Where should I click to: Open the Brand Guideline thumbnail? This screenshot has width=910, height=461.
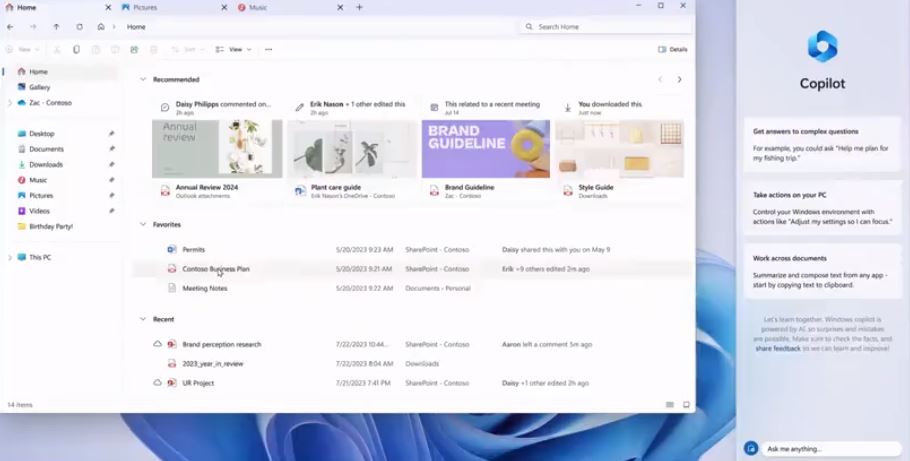[x=486, y=149]
